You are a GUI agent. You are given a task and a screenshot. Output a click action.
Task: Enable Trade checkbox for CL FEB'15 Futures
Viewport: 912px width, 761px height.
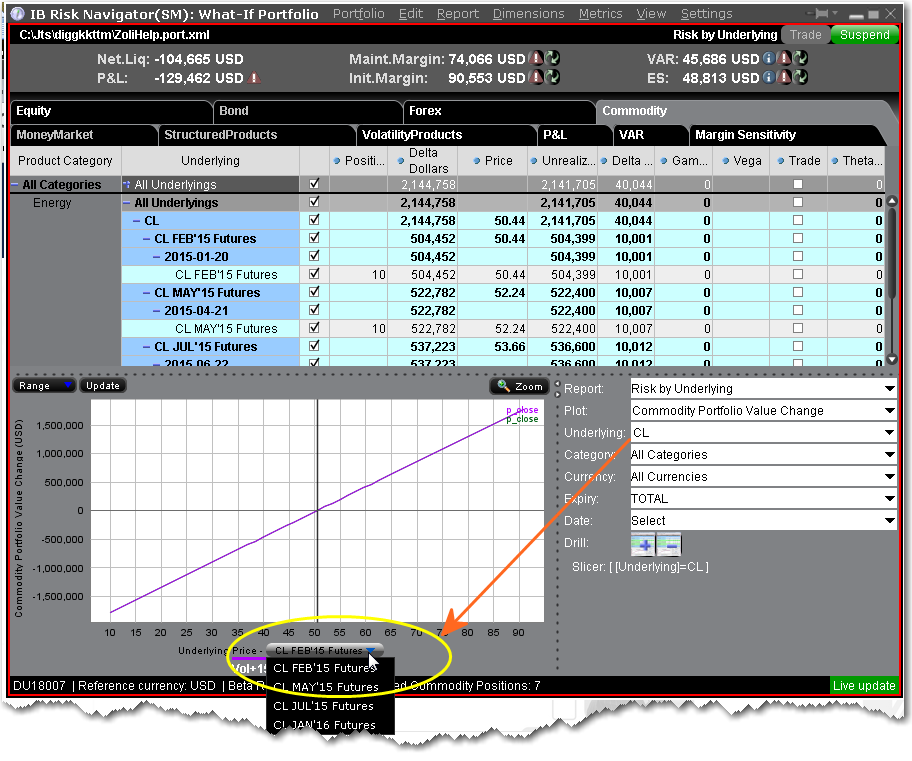[x=797, y=239]
